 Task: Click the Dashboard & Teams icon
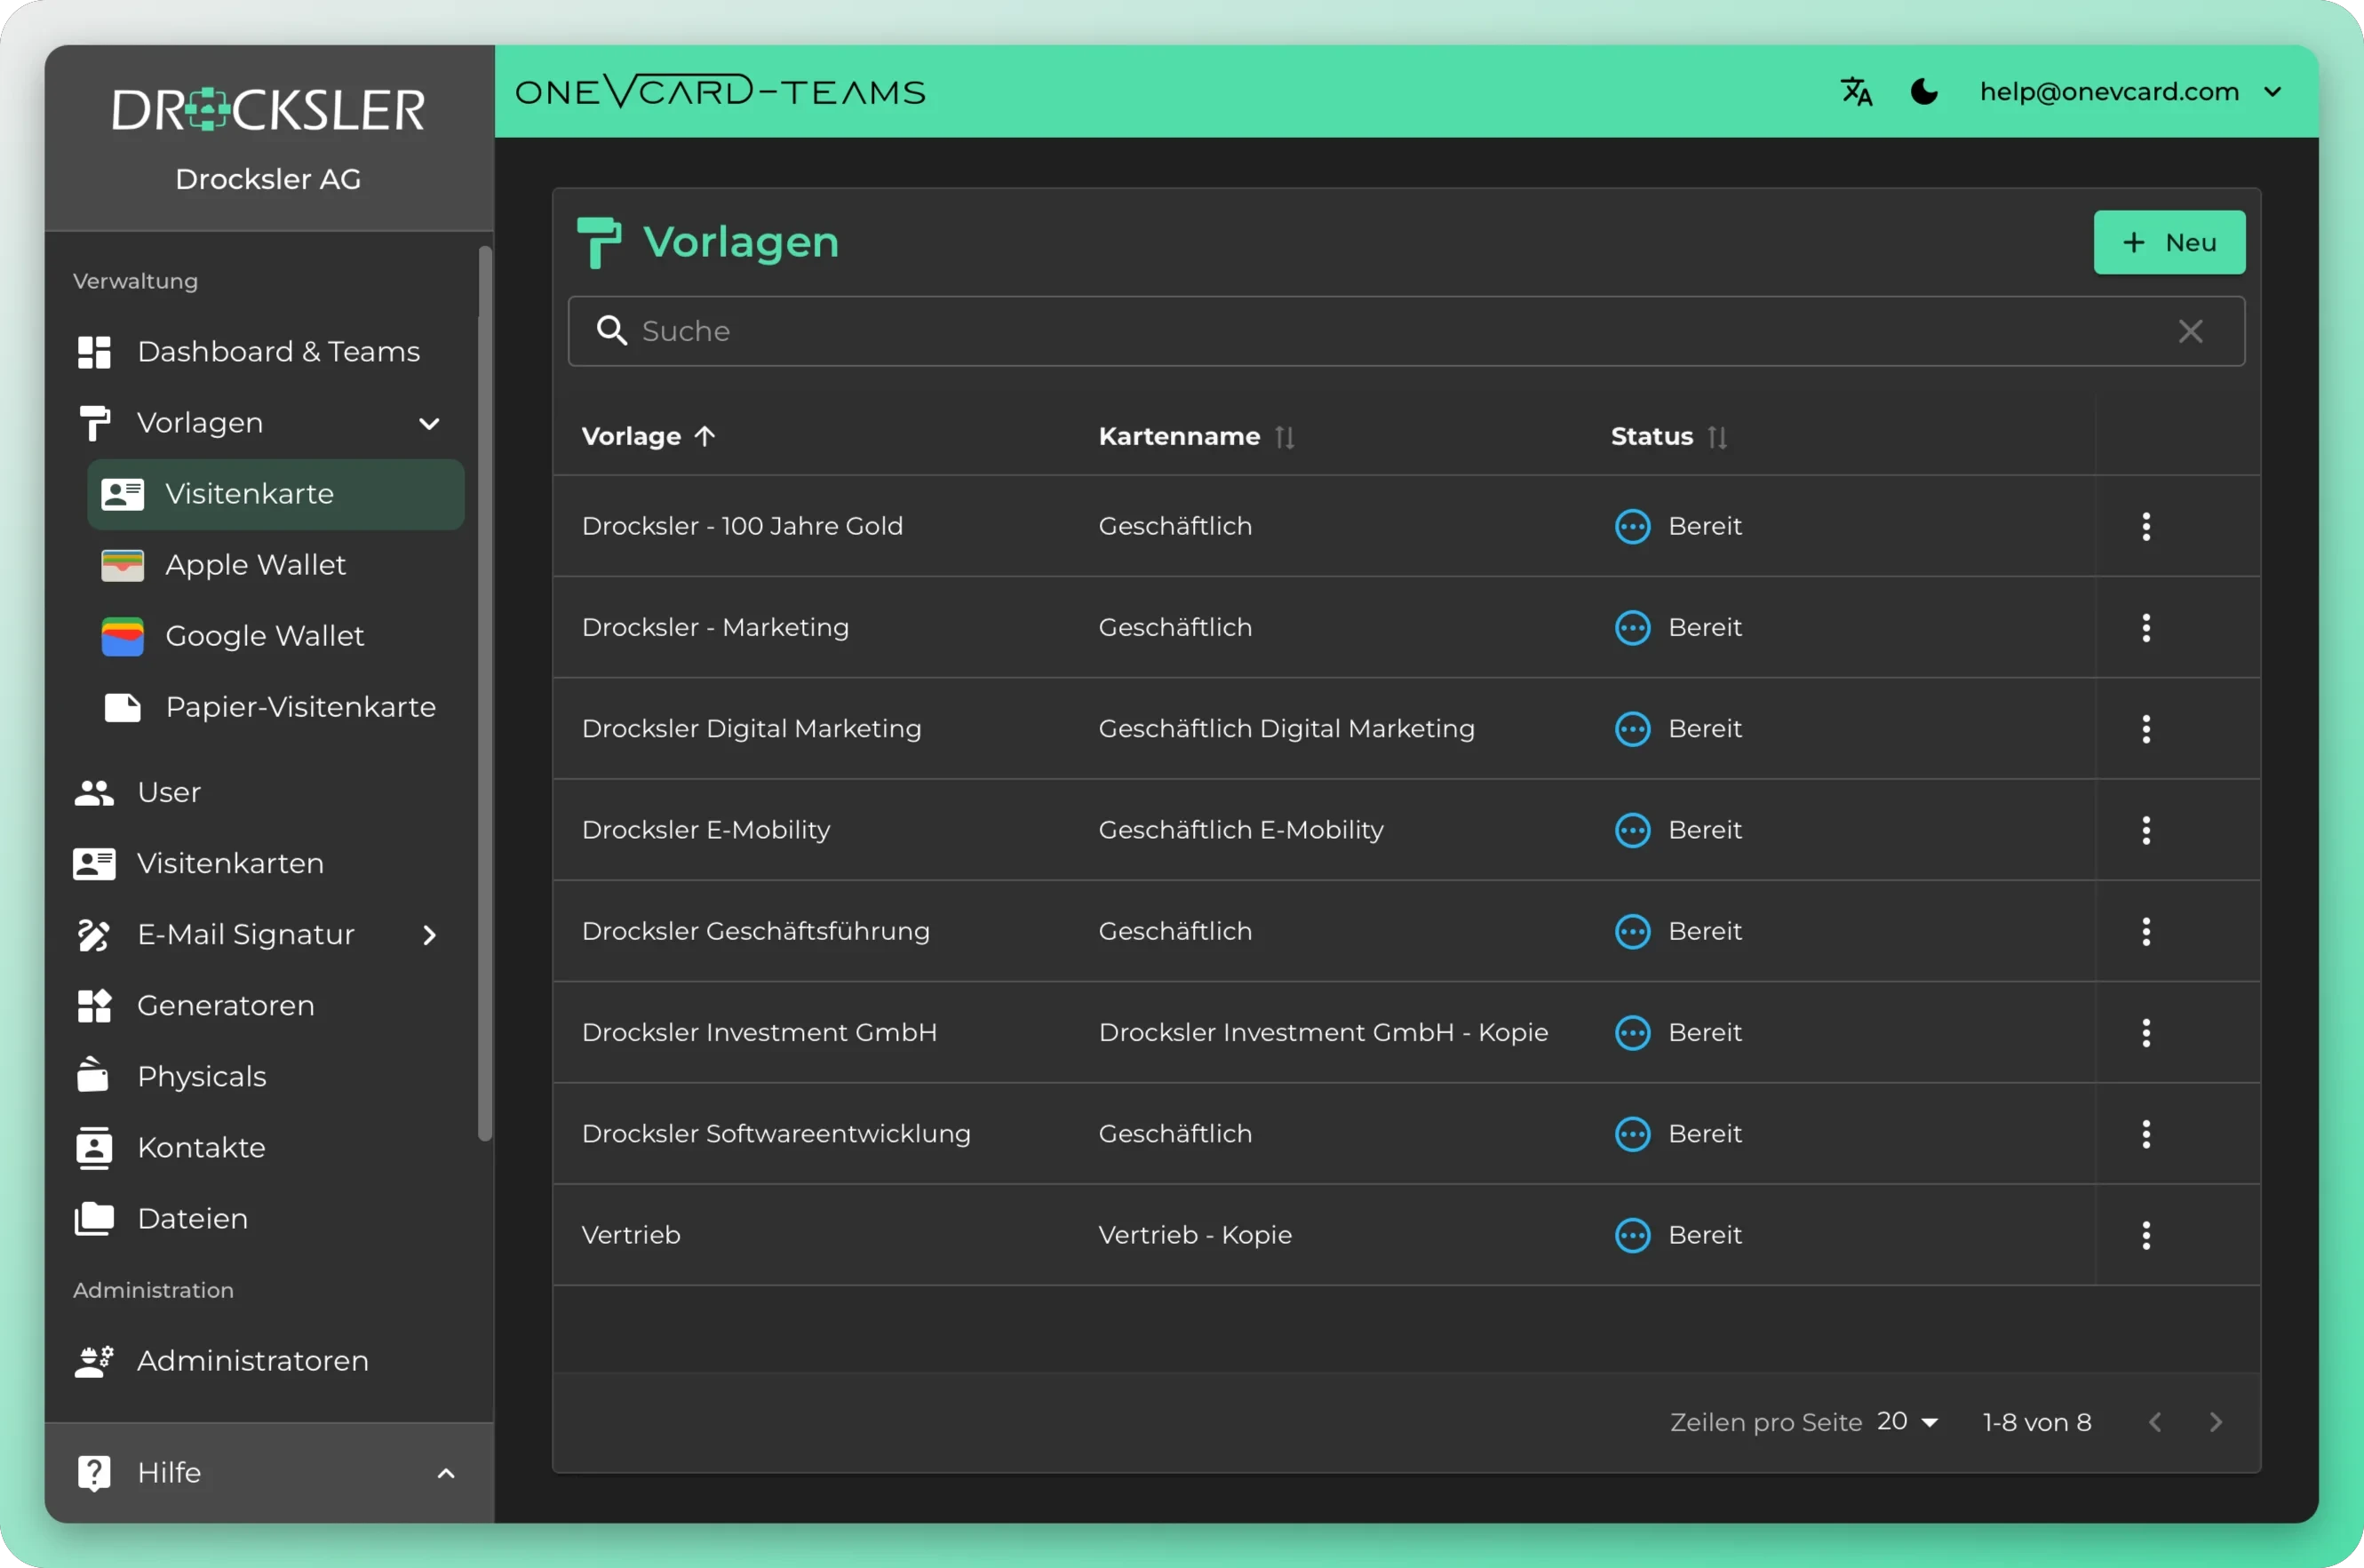tap(94, 352)
